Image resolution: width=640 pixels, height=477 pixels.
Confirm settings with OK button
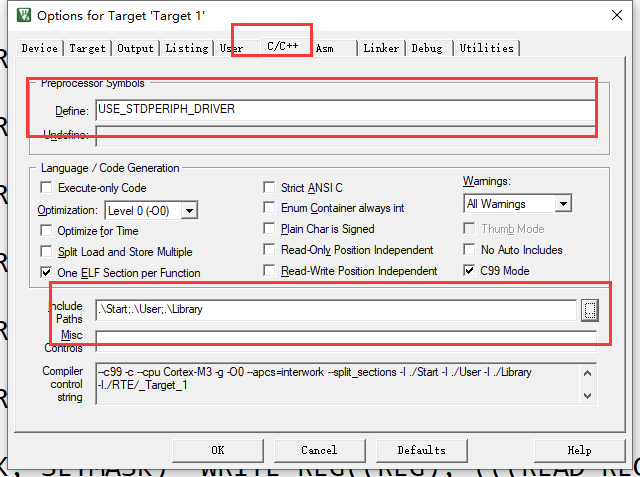(218, 450)
